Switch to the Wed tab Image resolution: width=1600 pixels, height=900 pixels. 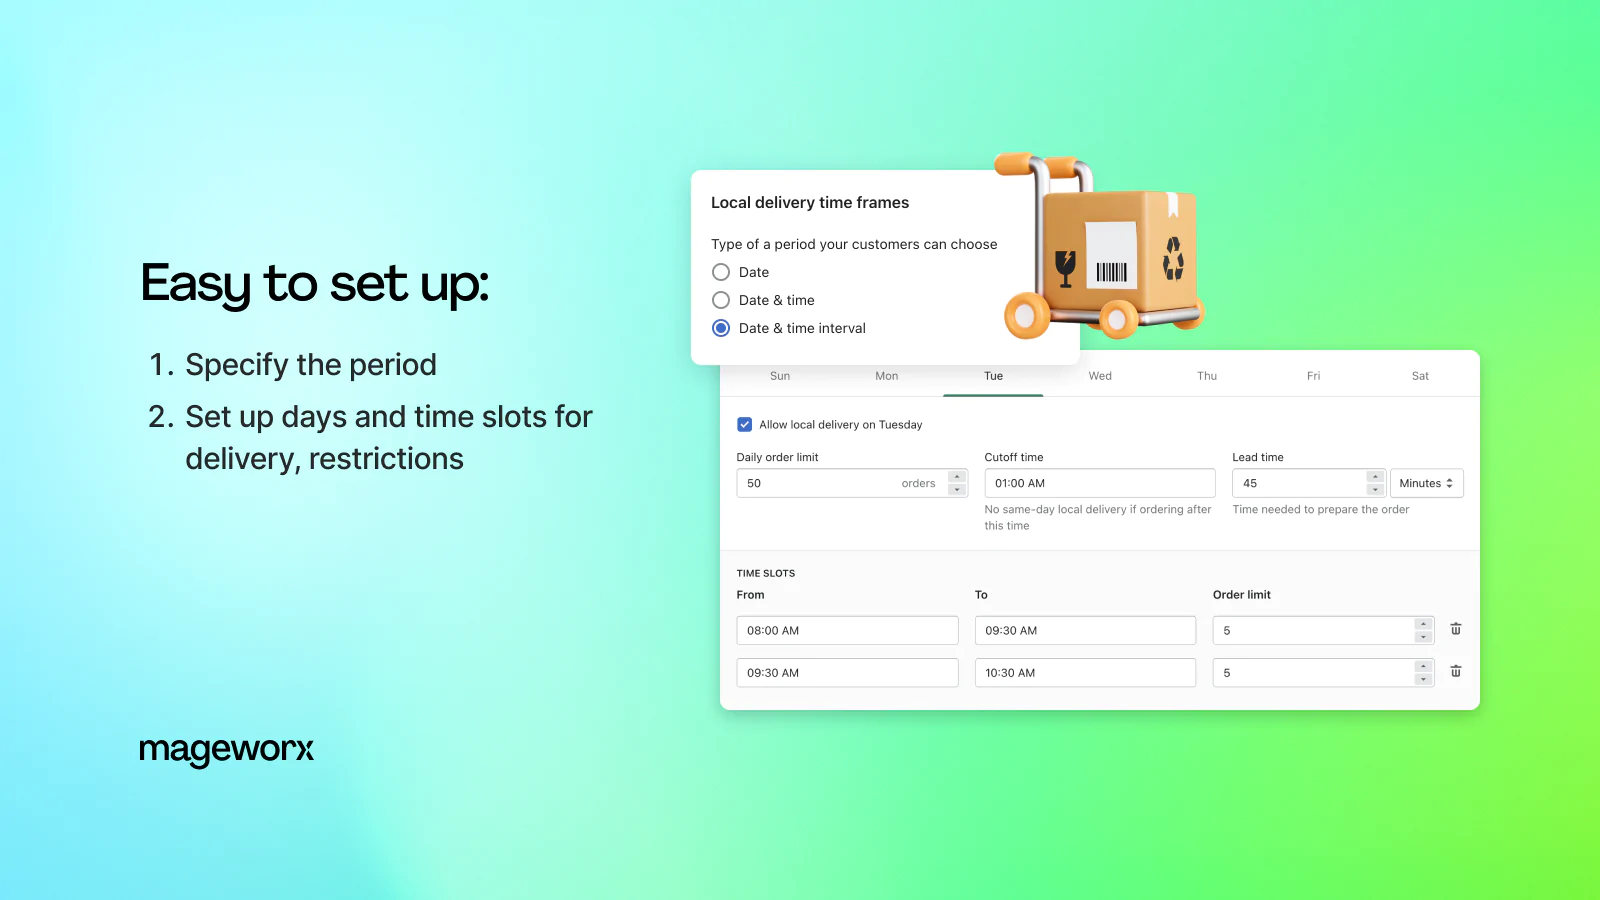pyautogui.click(x=1100, y=376)
